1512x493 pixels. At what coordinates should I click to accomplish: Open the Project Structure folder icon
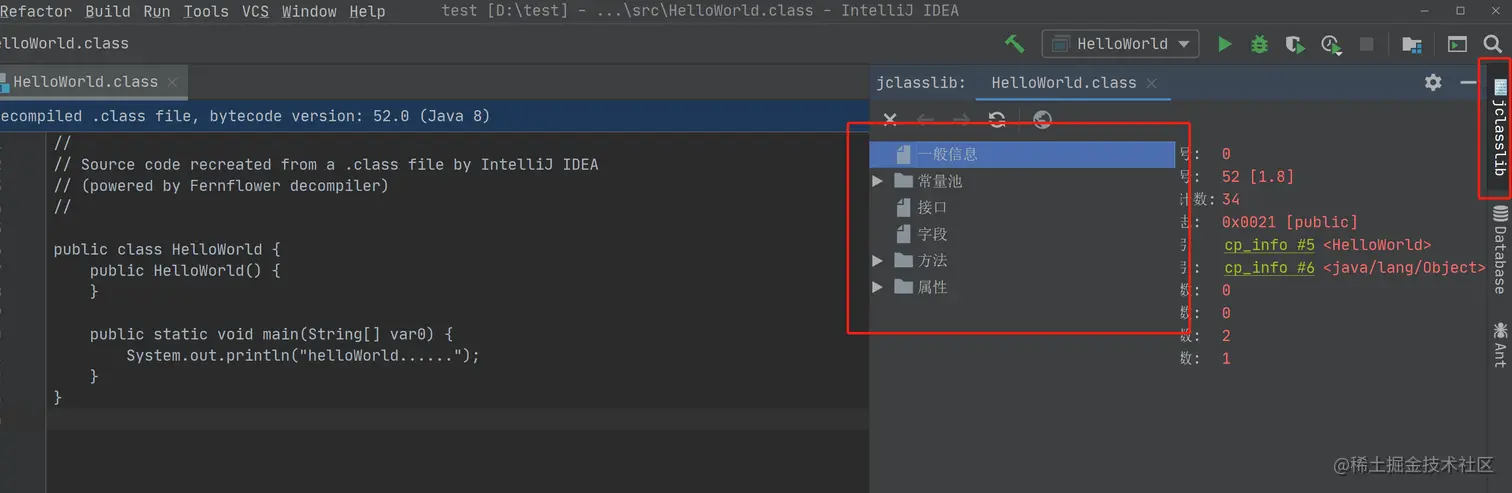click(x=1411, y=44)
